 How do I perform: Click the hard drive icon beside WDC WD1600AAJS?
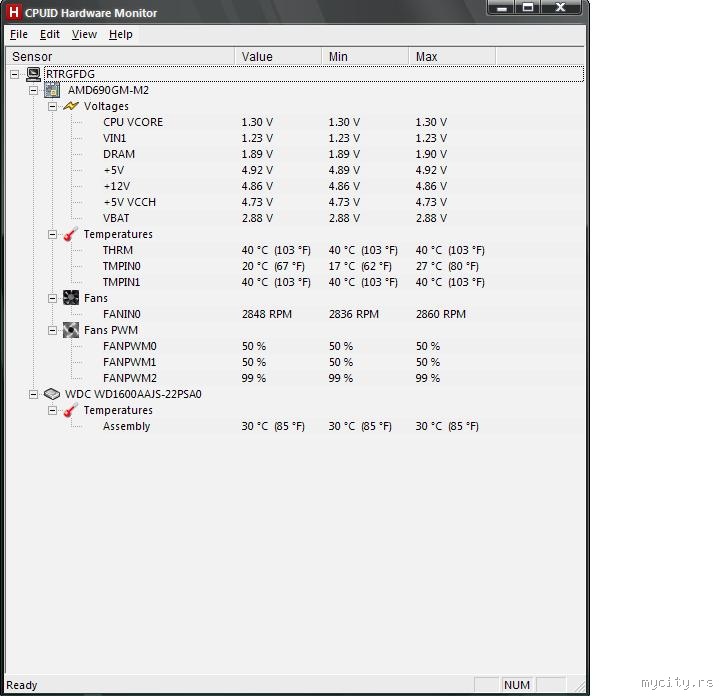point(52,394)
